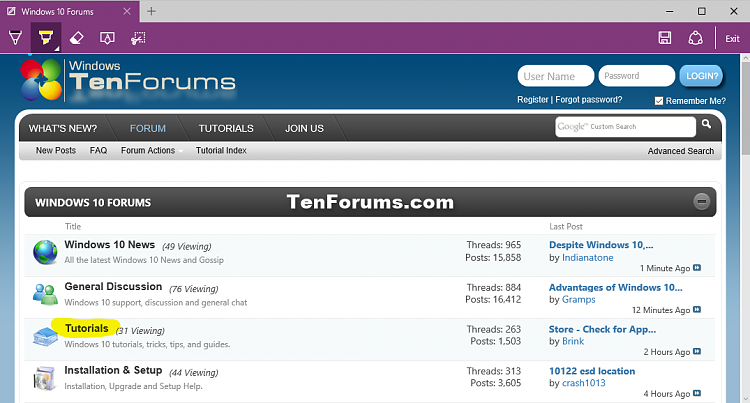Open New Posts submenu link
Viewport: 750px width, 403px height.
(x=56, y=151)
